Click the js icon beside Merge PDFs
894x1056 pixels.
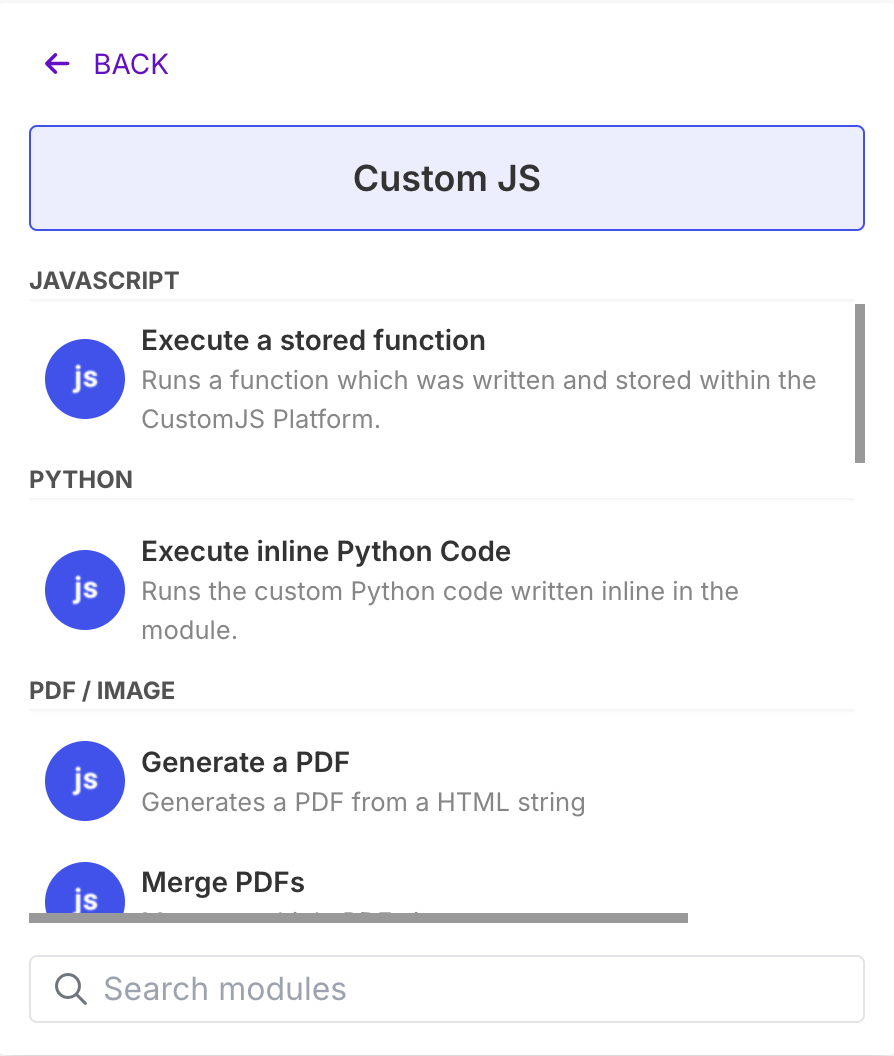pos(85,889)
